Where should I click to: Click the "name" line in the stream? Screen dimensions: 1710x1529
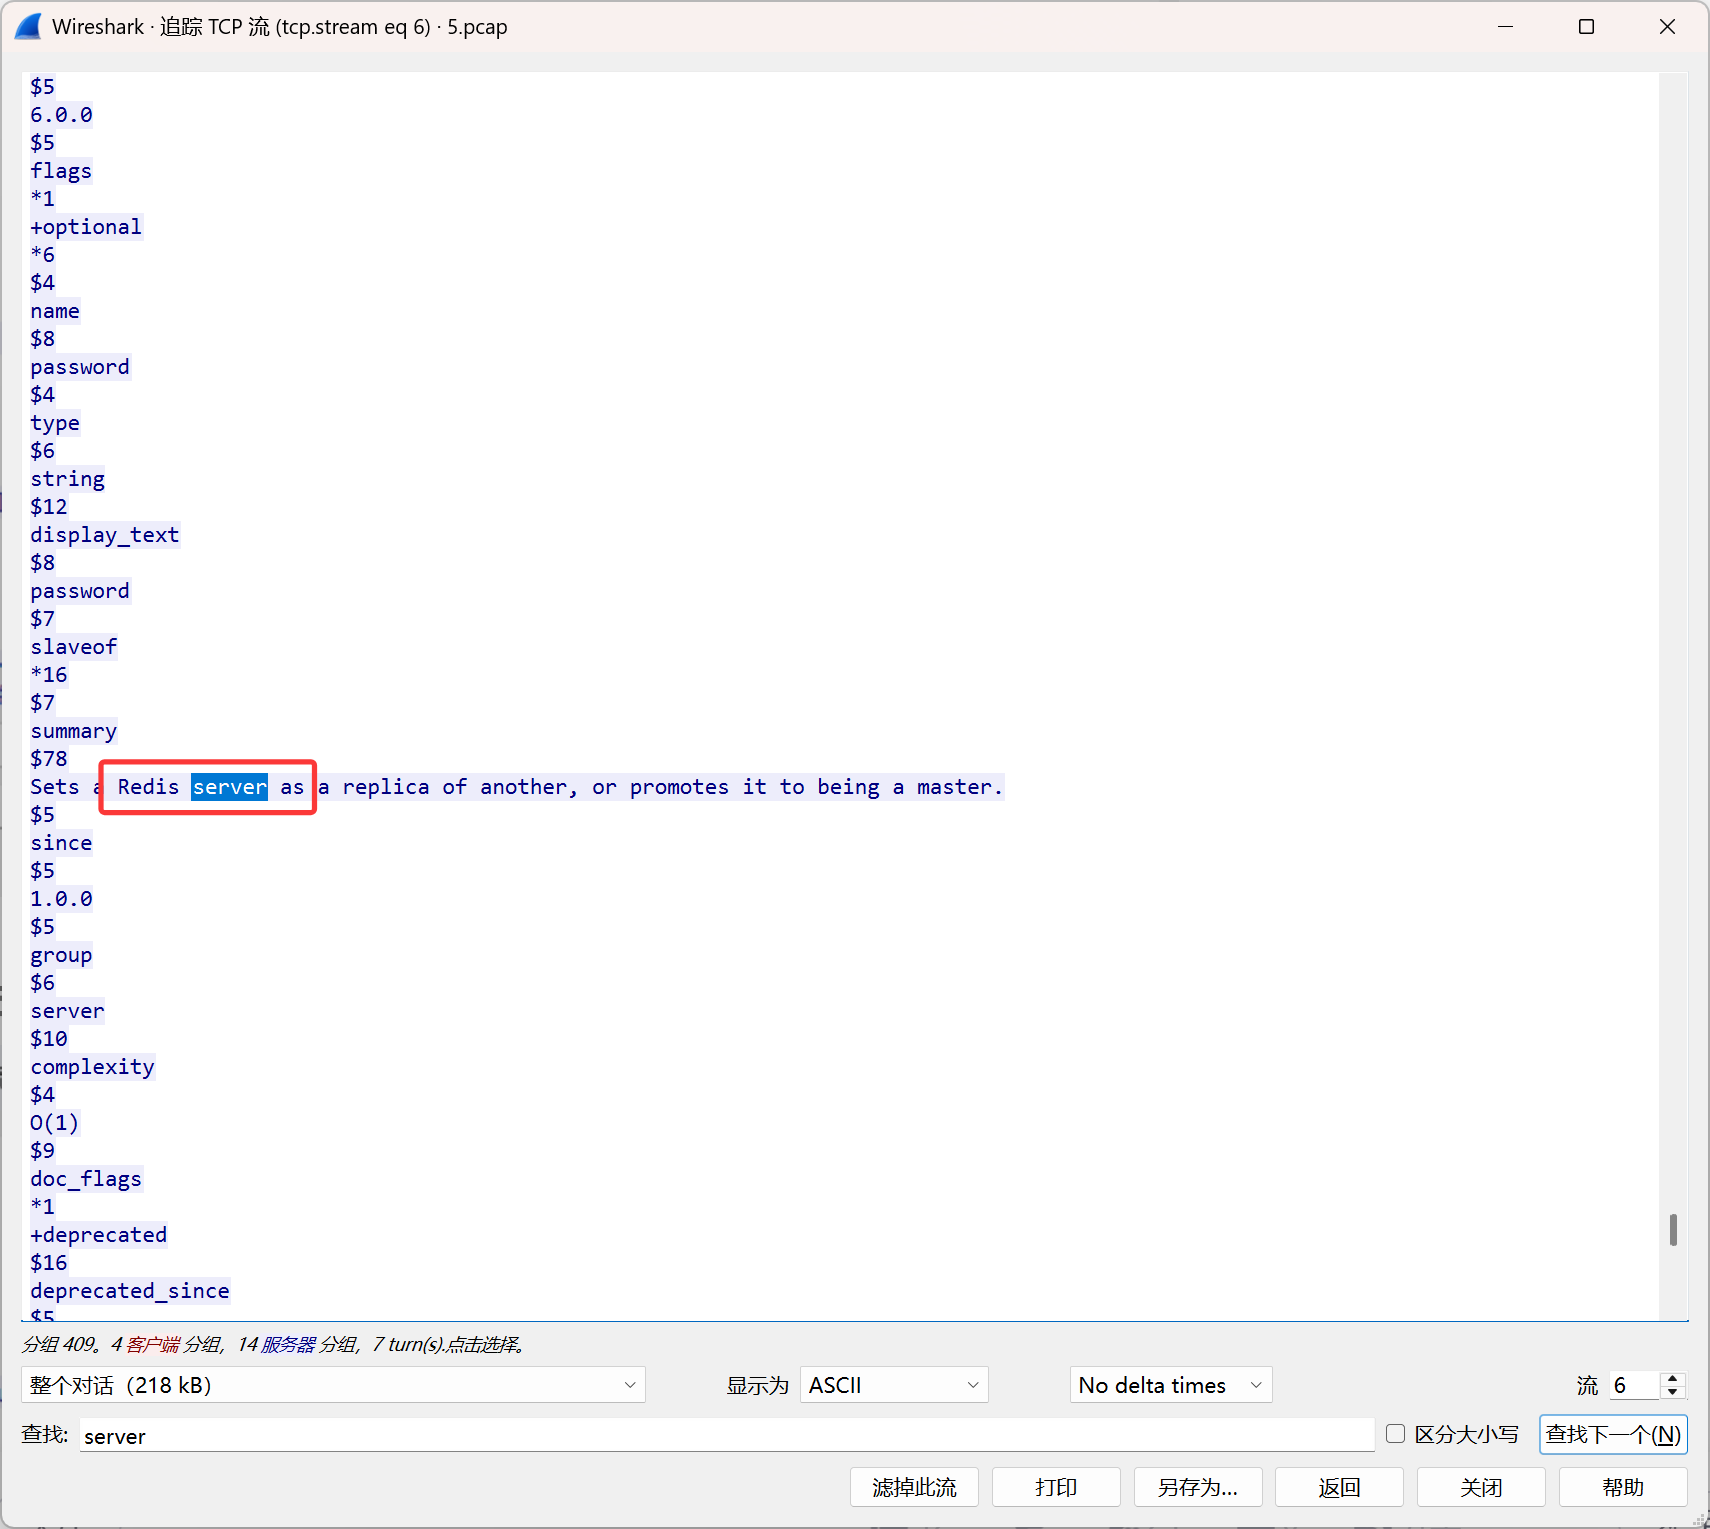(55, 311)
